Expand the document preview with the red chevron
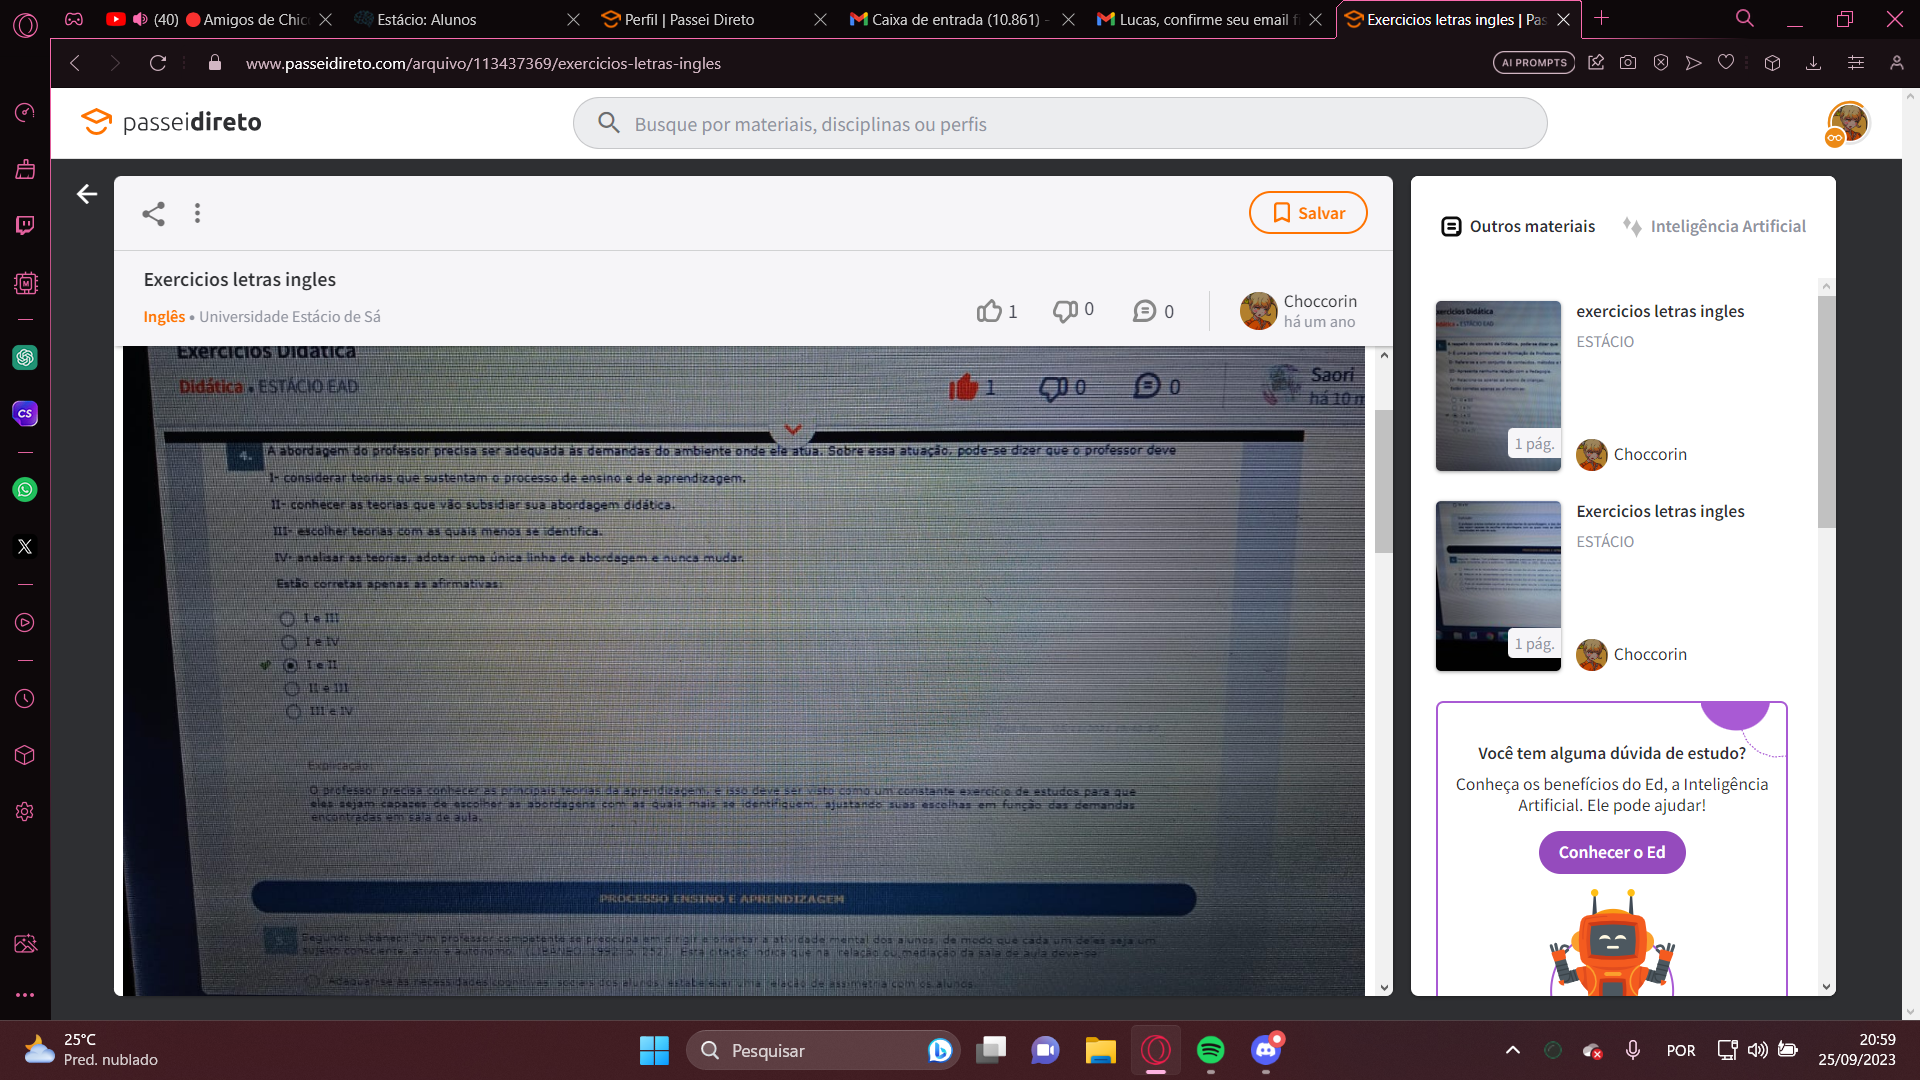This screenshot has height=1080, width=1920. coord(793,430)
